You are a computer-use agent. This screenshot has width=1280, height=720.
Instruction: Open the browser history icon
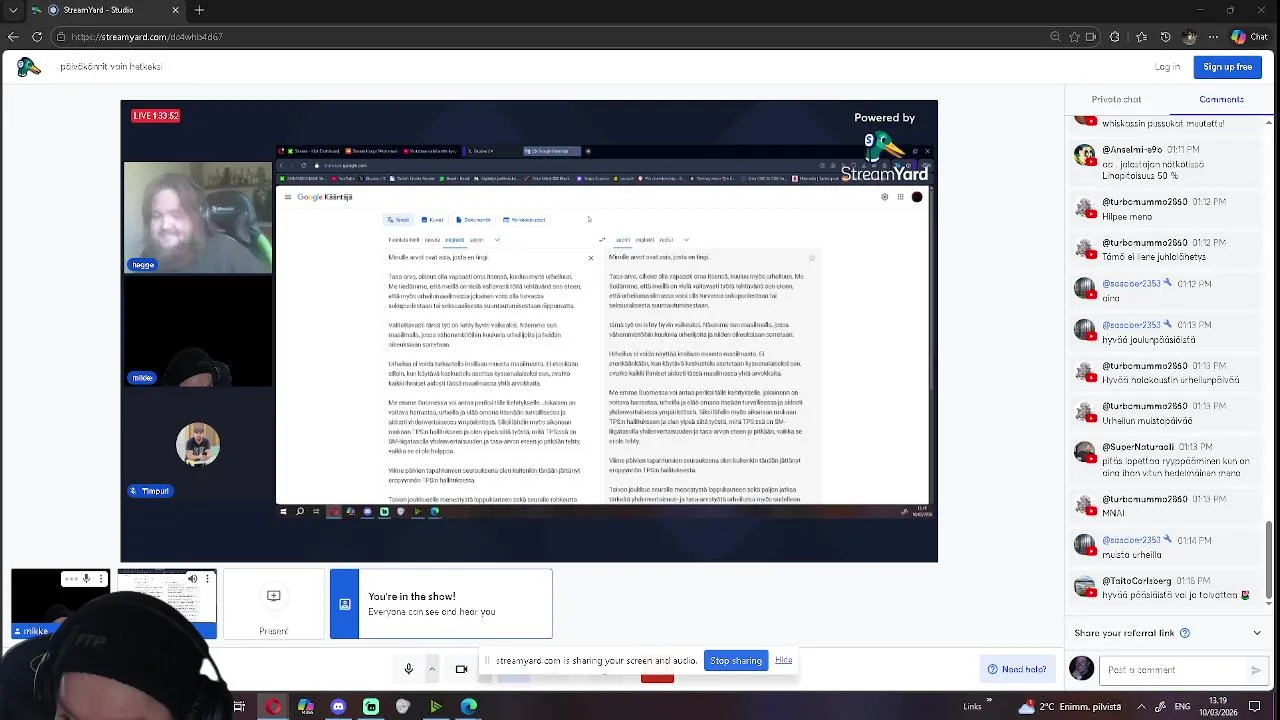click(x=1165, y=37)
